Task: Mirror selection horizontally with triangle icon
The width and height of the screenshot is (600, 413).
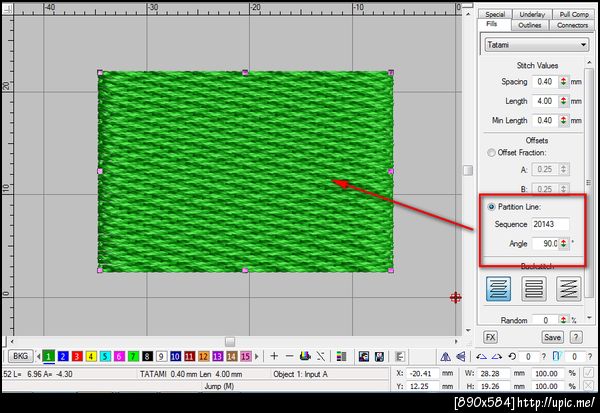Action: point(445,357)
